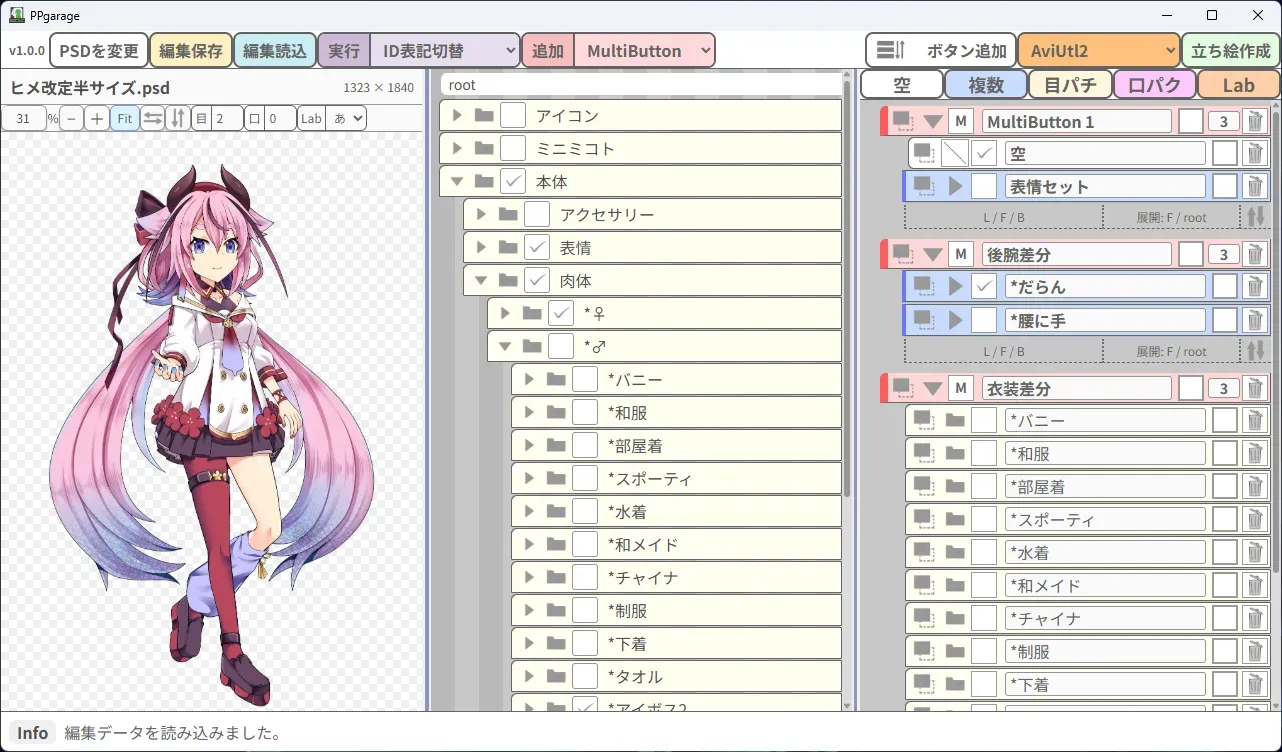1282x752 pixels.
Task: Uncheck the 本体 layer checkbox
Action: (513, 182)
